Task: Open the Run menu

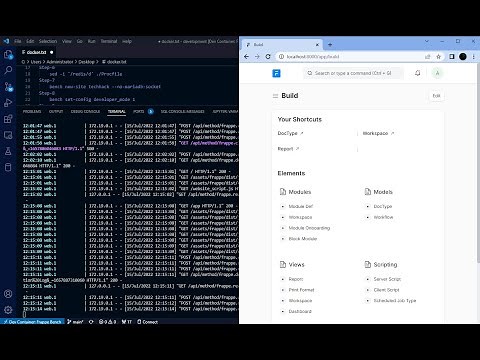Action: (x=92, y=41)
